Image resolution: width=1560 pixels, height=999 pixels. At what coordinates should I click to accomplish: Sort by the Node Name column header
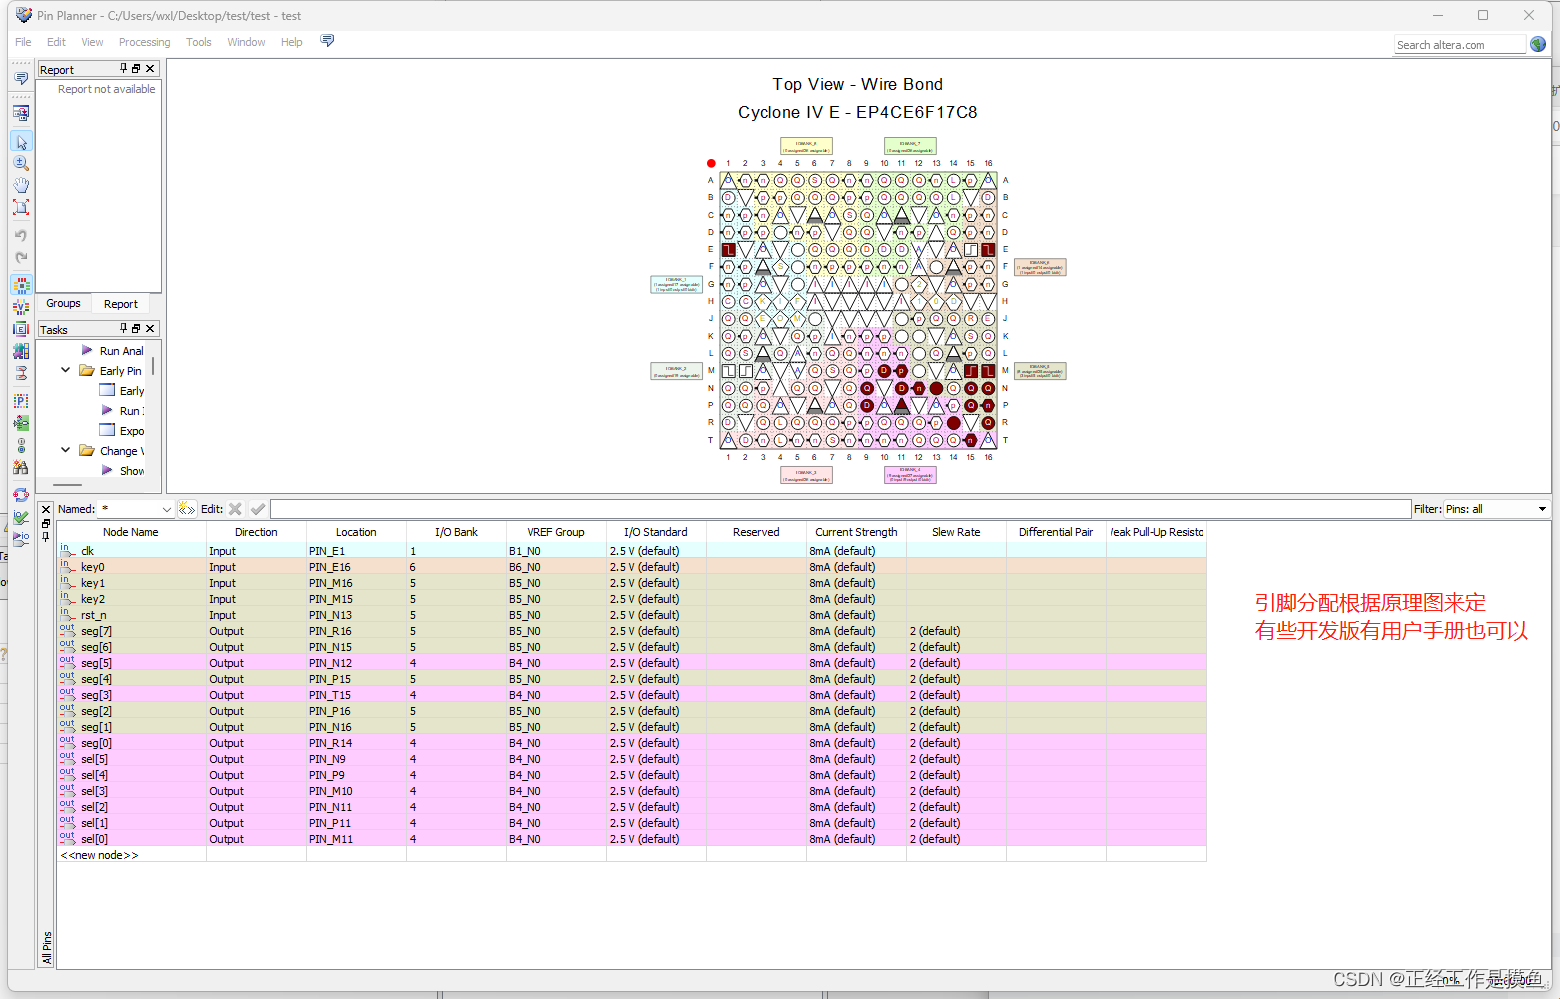(131, 532)
